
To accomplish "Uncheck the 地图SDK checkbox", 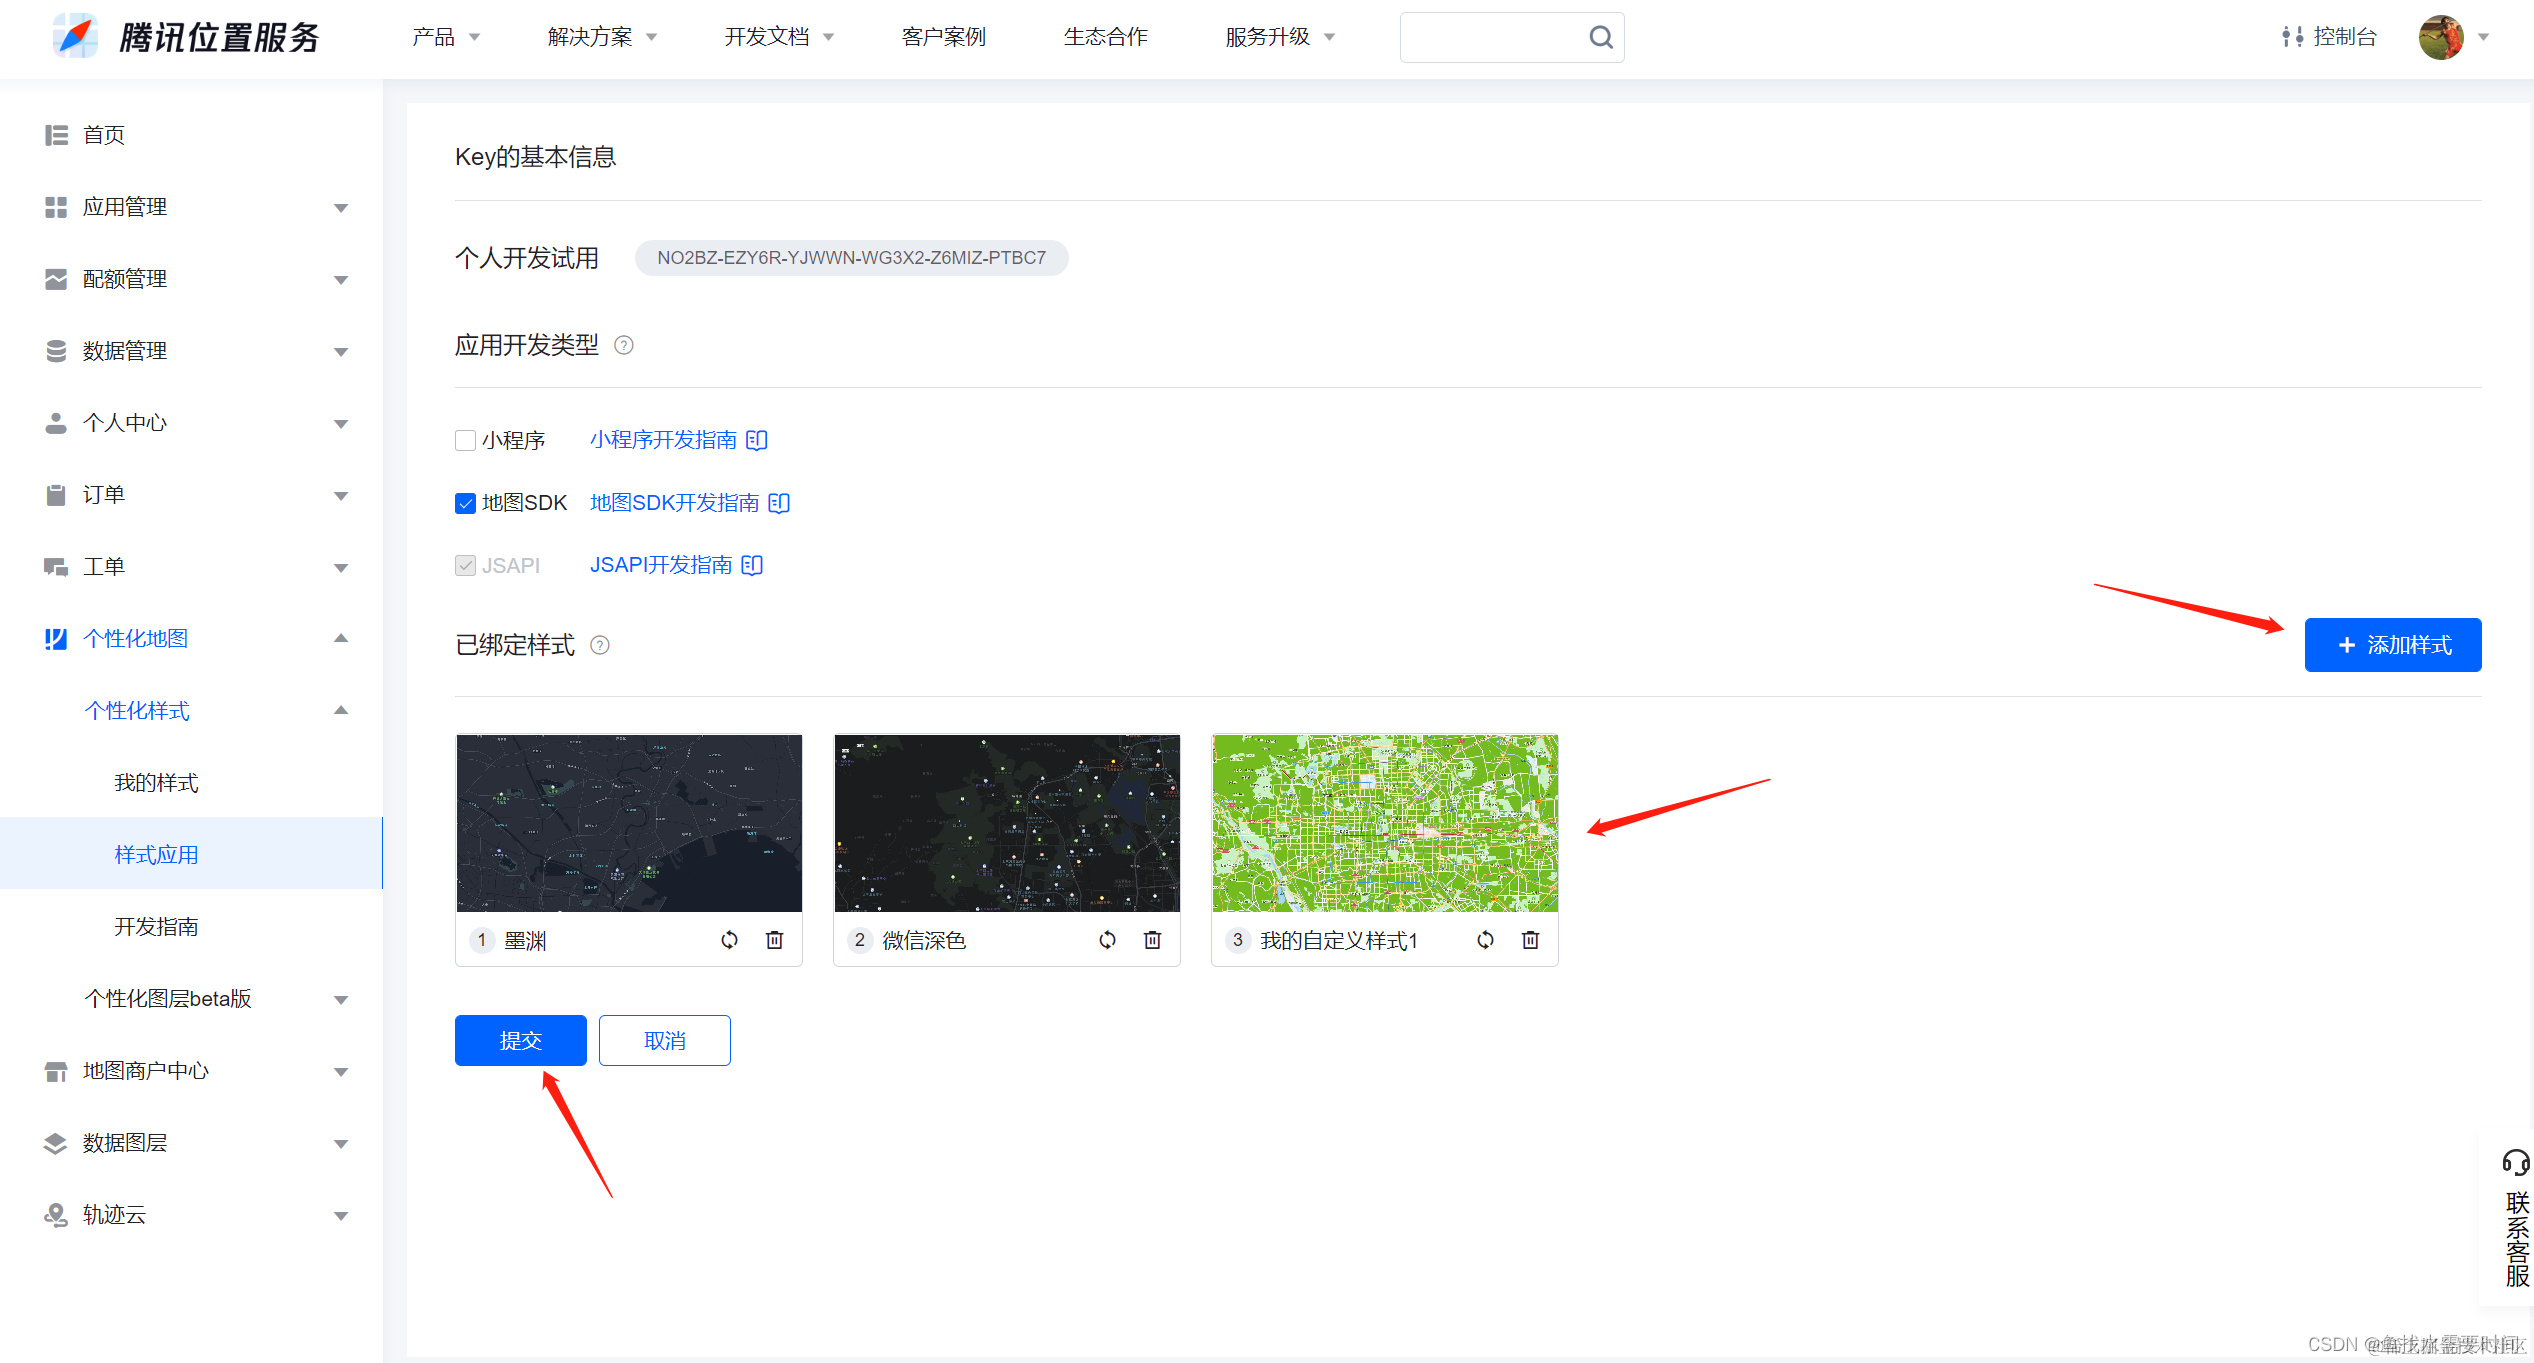I will pyautogui.click(x=465, y=503).
